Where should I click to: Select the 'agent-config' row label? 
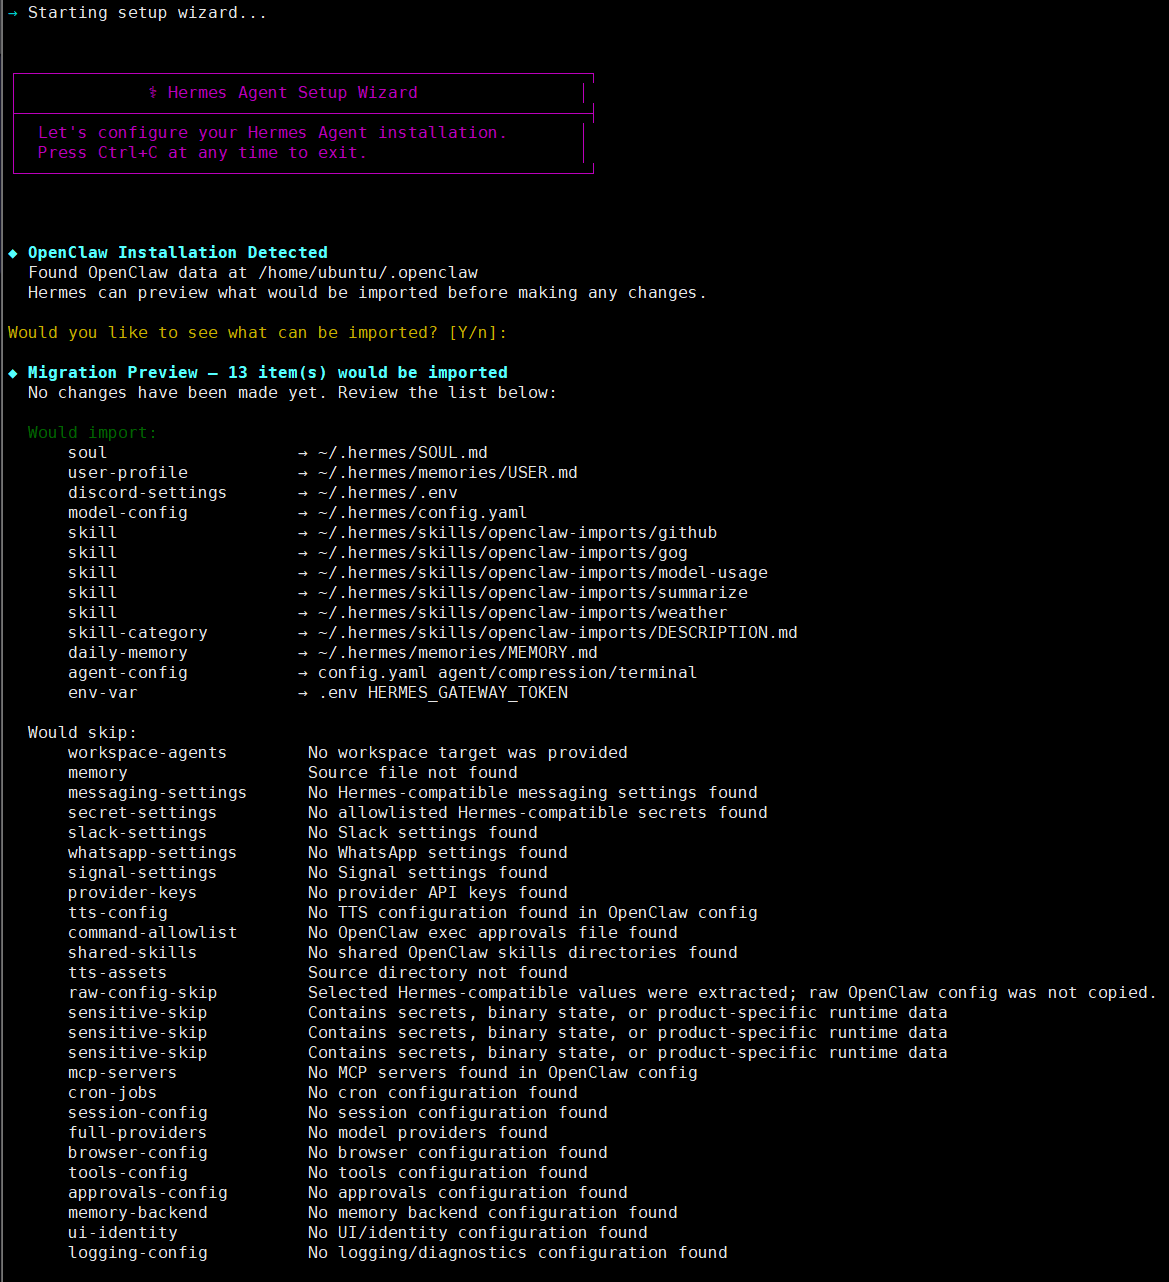click(x=128, y=672)
